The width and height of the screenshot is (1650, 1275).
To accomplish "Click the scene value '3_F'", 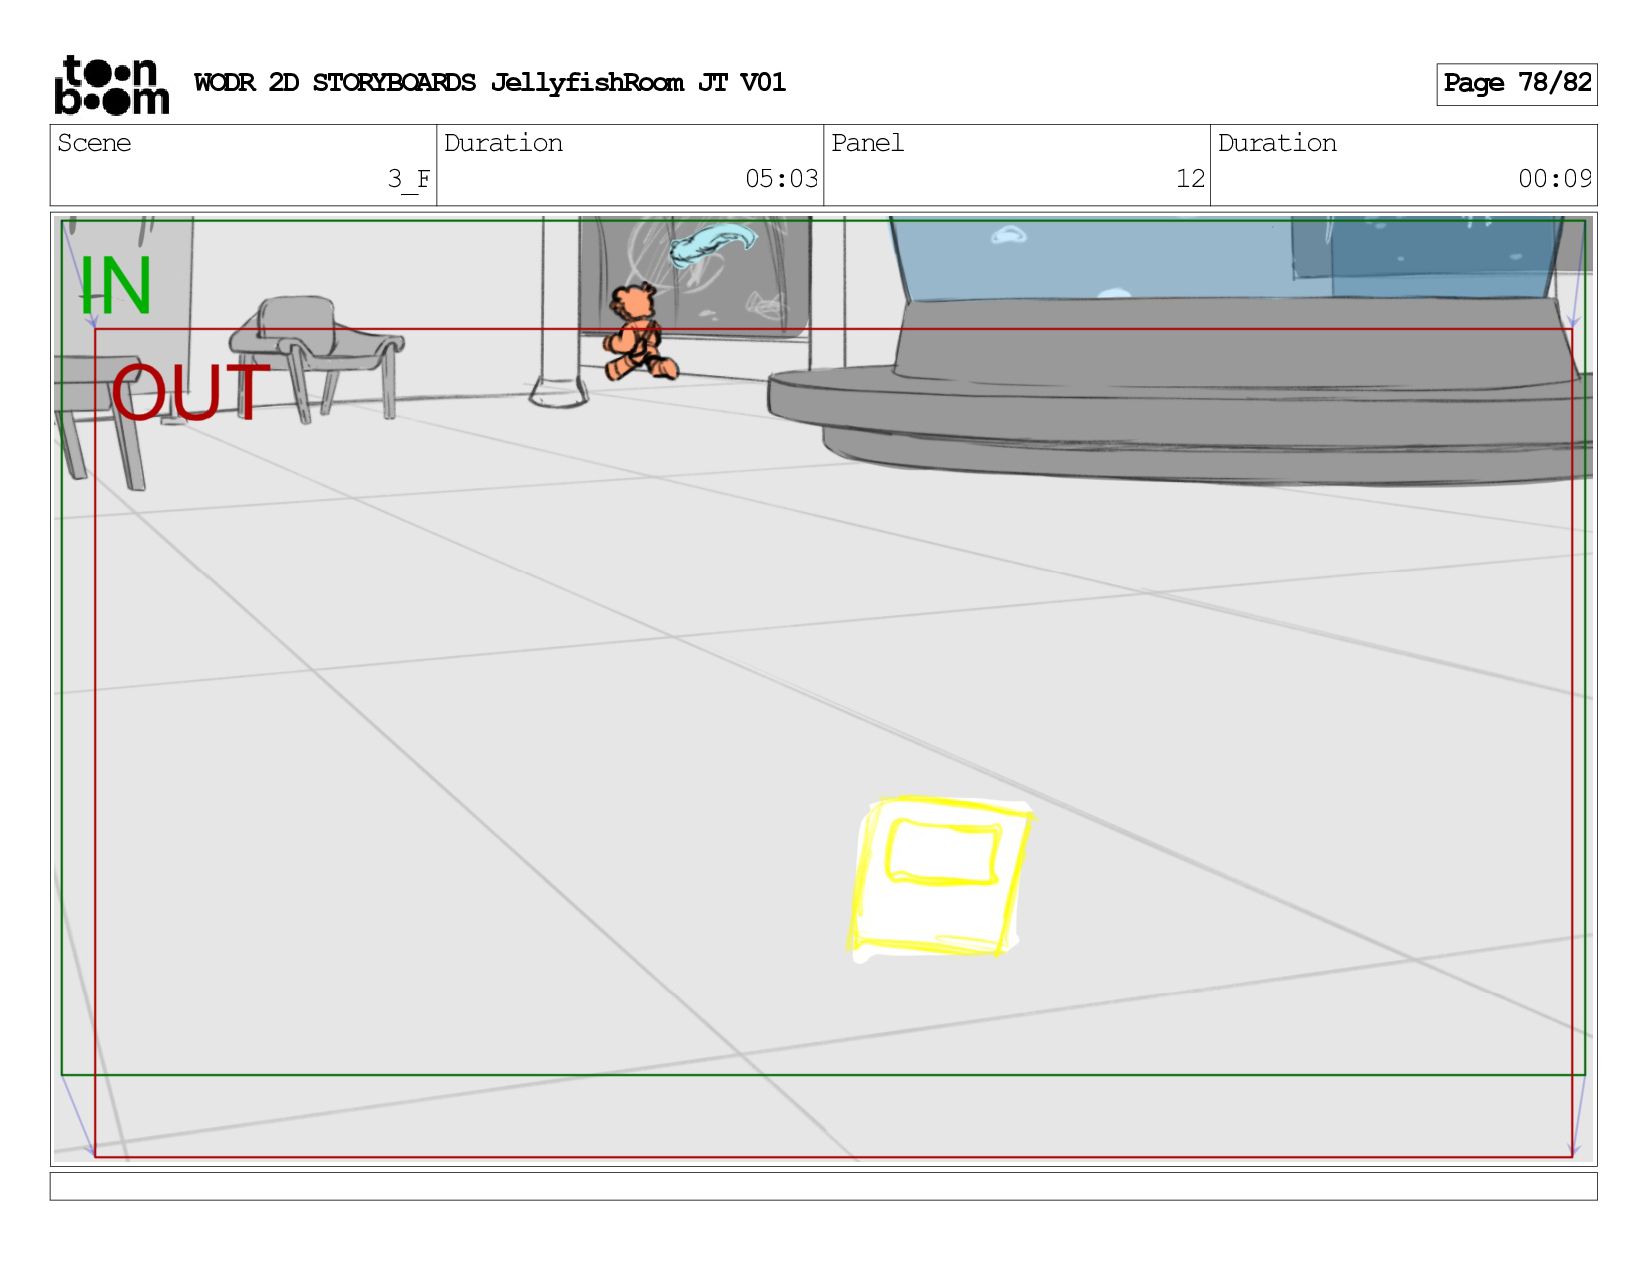I will [408, 179].
